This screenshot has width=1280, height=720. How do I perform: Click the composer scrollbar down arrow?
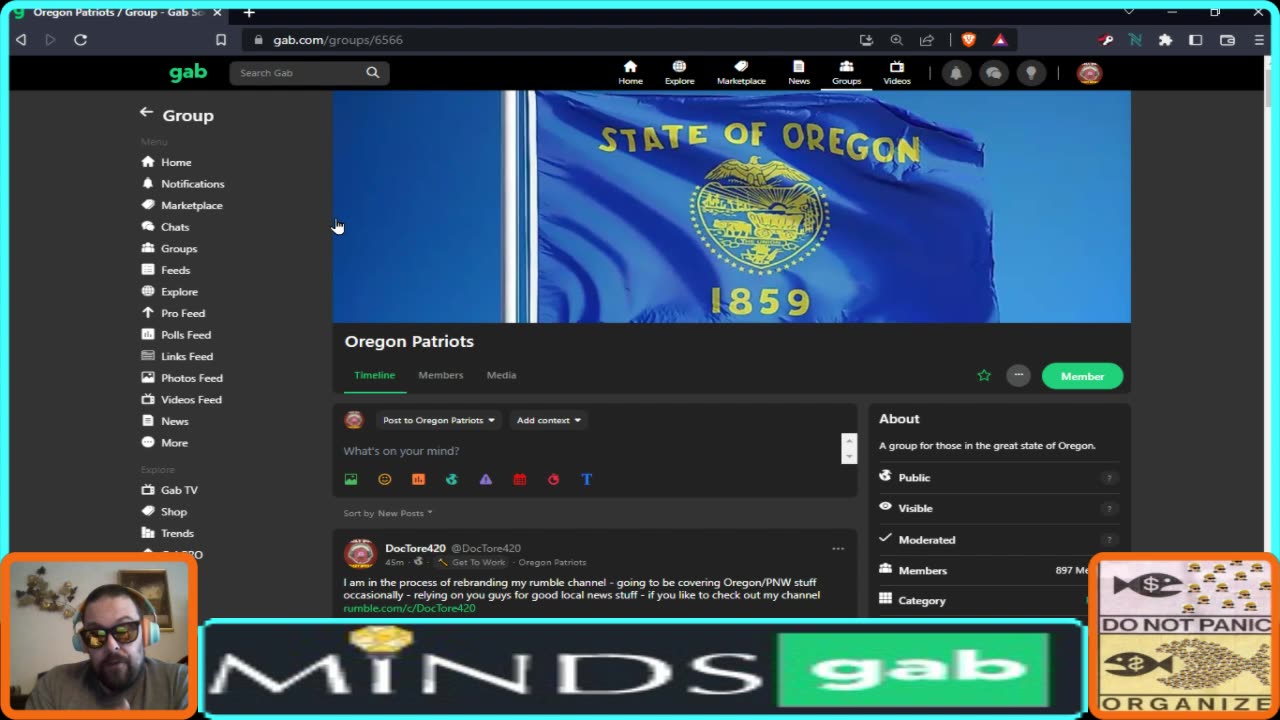pos(849,456)
